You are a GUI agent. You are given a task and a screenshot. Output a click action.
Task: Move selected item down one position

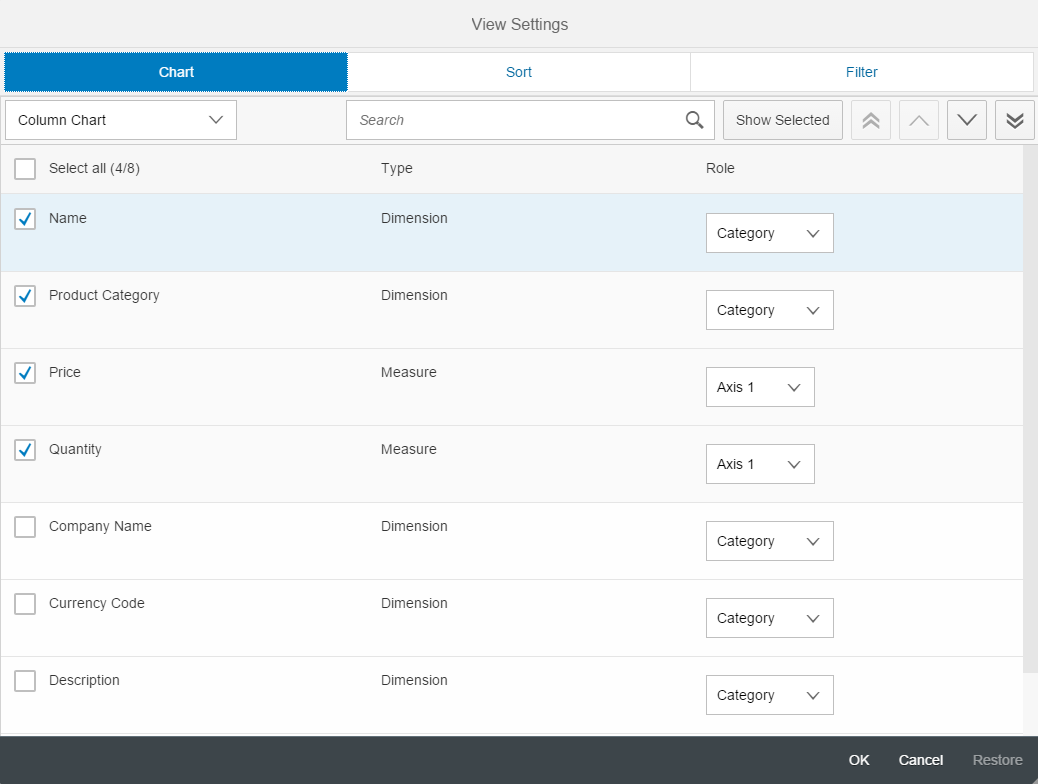pos(966,120)
